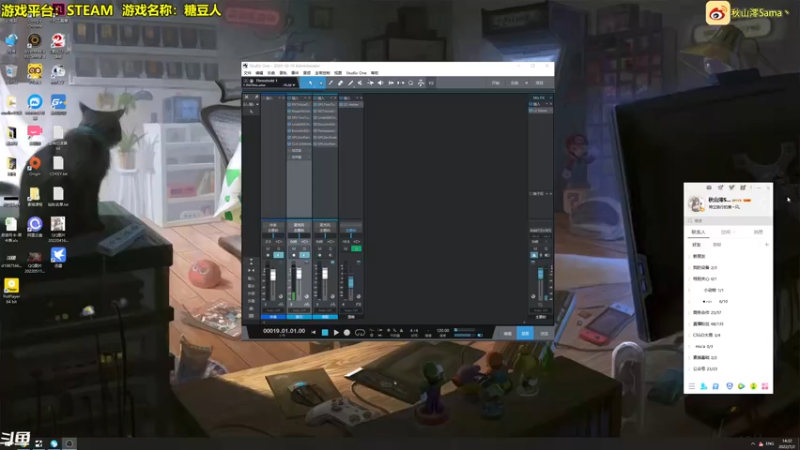Select the Eraser tool in Studio One toolbar
The width and height of the screenshot is (800, 450).
tap(340, 83)
